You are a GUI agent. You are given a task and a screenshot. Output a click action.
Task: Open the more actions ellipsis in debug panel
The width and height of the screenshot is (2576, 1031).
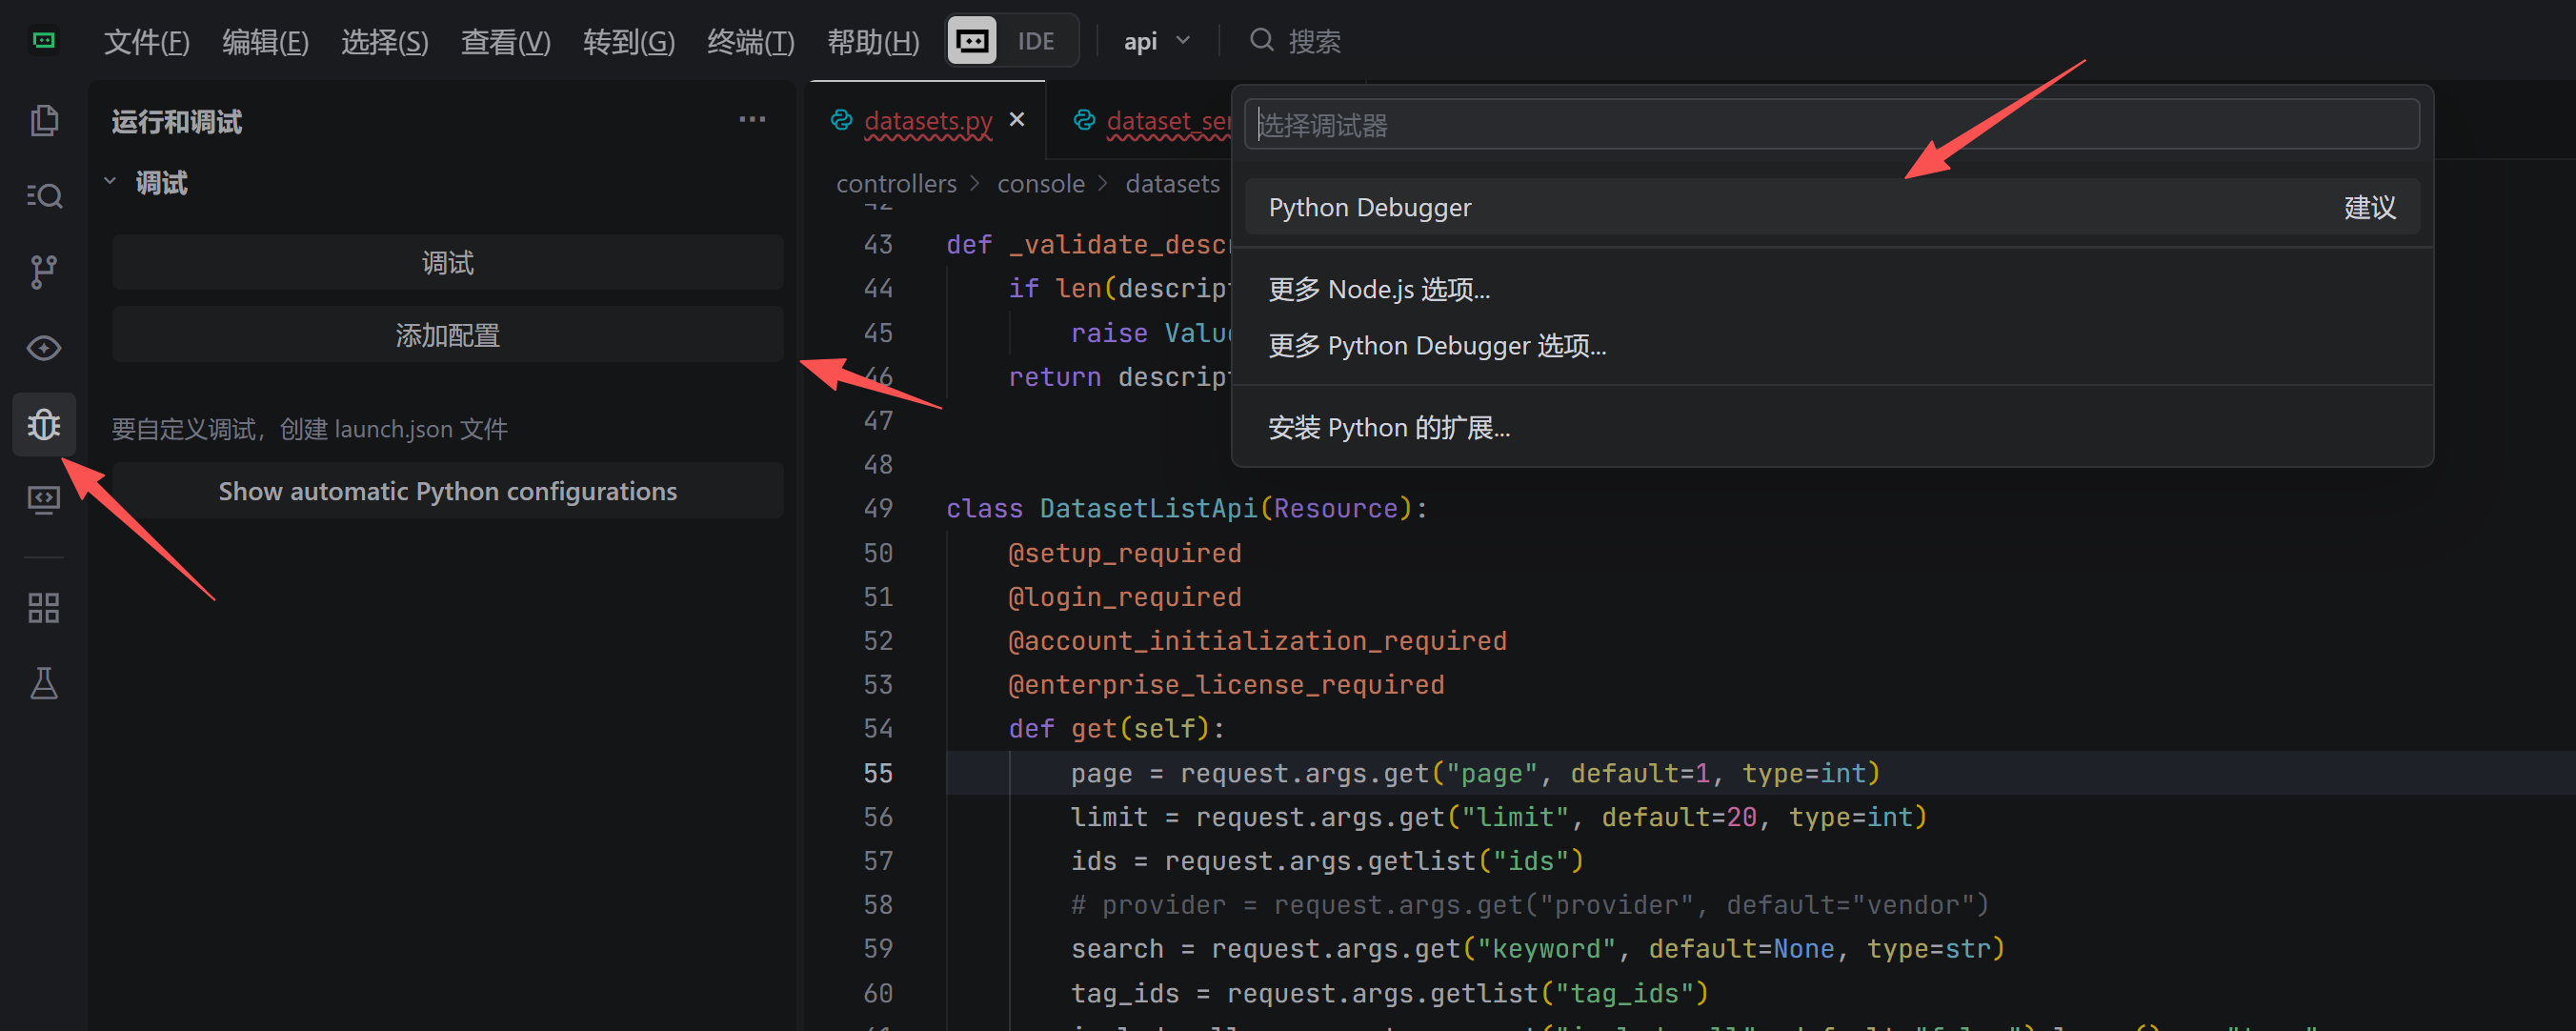[x=752, y=120]
